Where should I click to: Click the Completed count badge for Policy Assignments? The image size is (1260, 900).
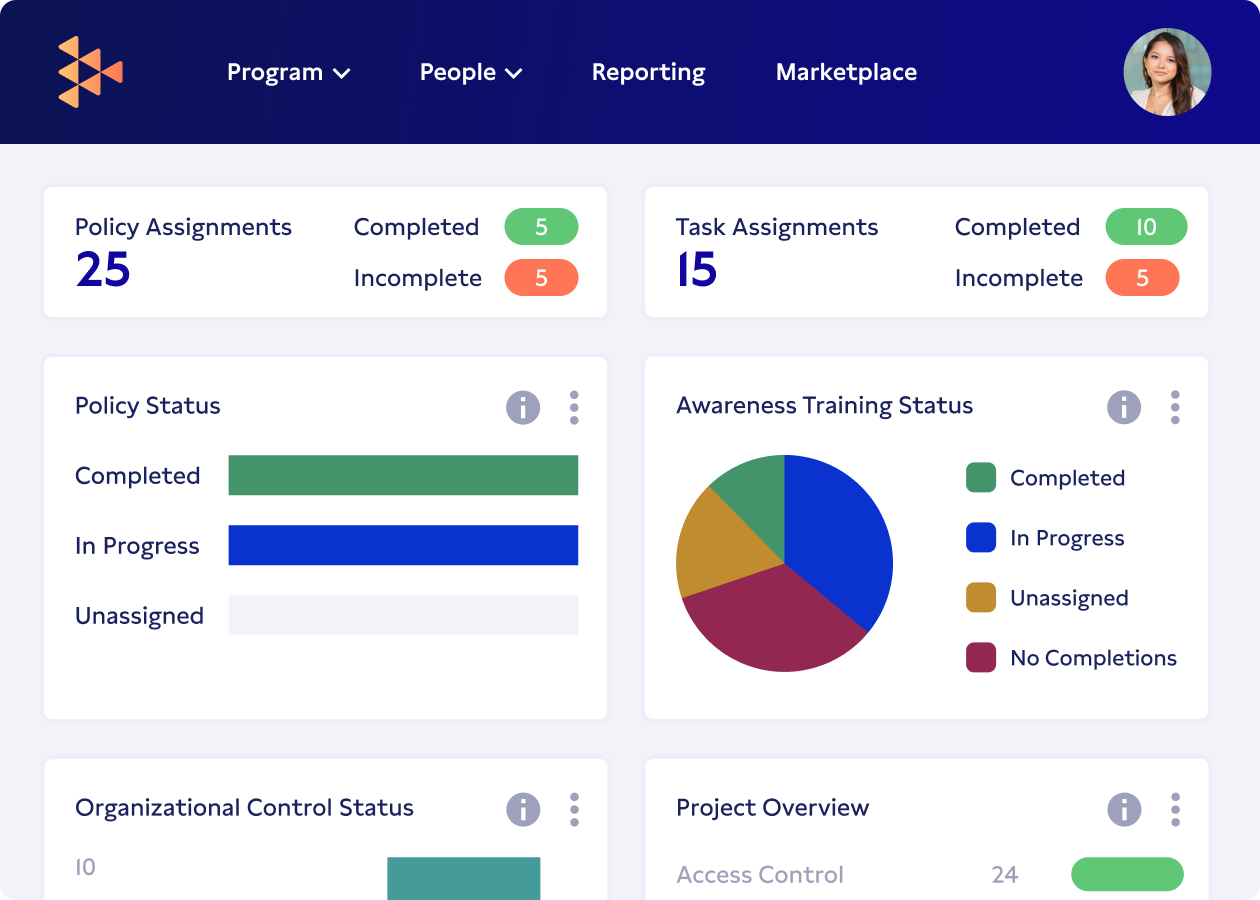[x=541, y=227]
